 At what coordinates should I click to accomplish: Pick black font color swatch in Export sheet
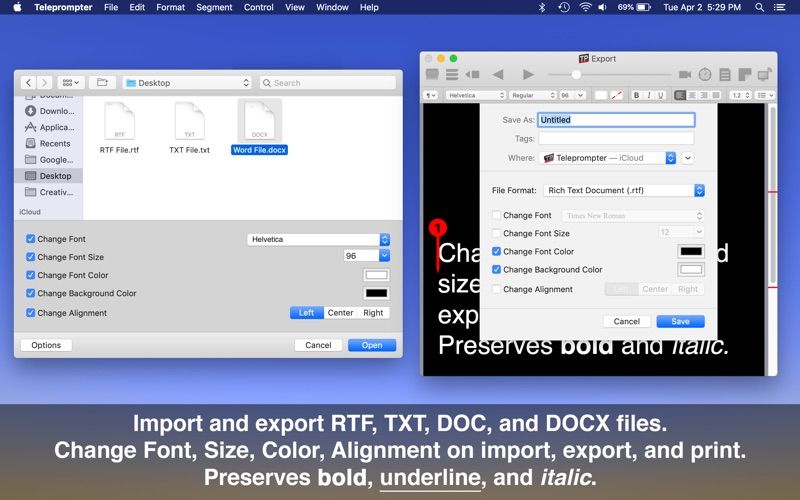691,252
